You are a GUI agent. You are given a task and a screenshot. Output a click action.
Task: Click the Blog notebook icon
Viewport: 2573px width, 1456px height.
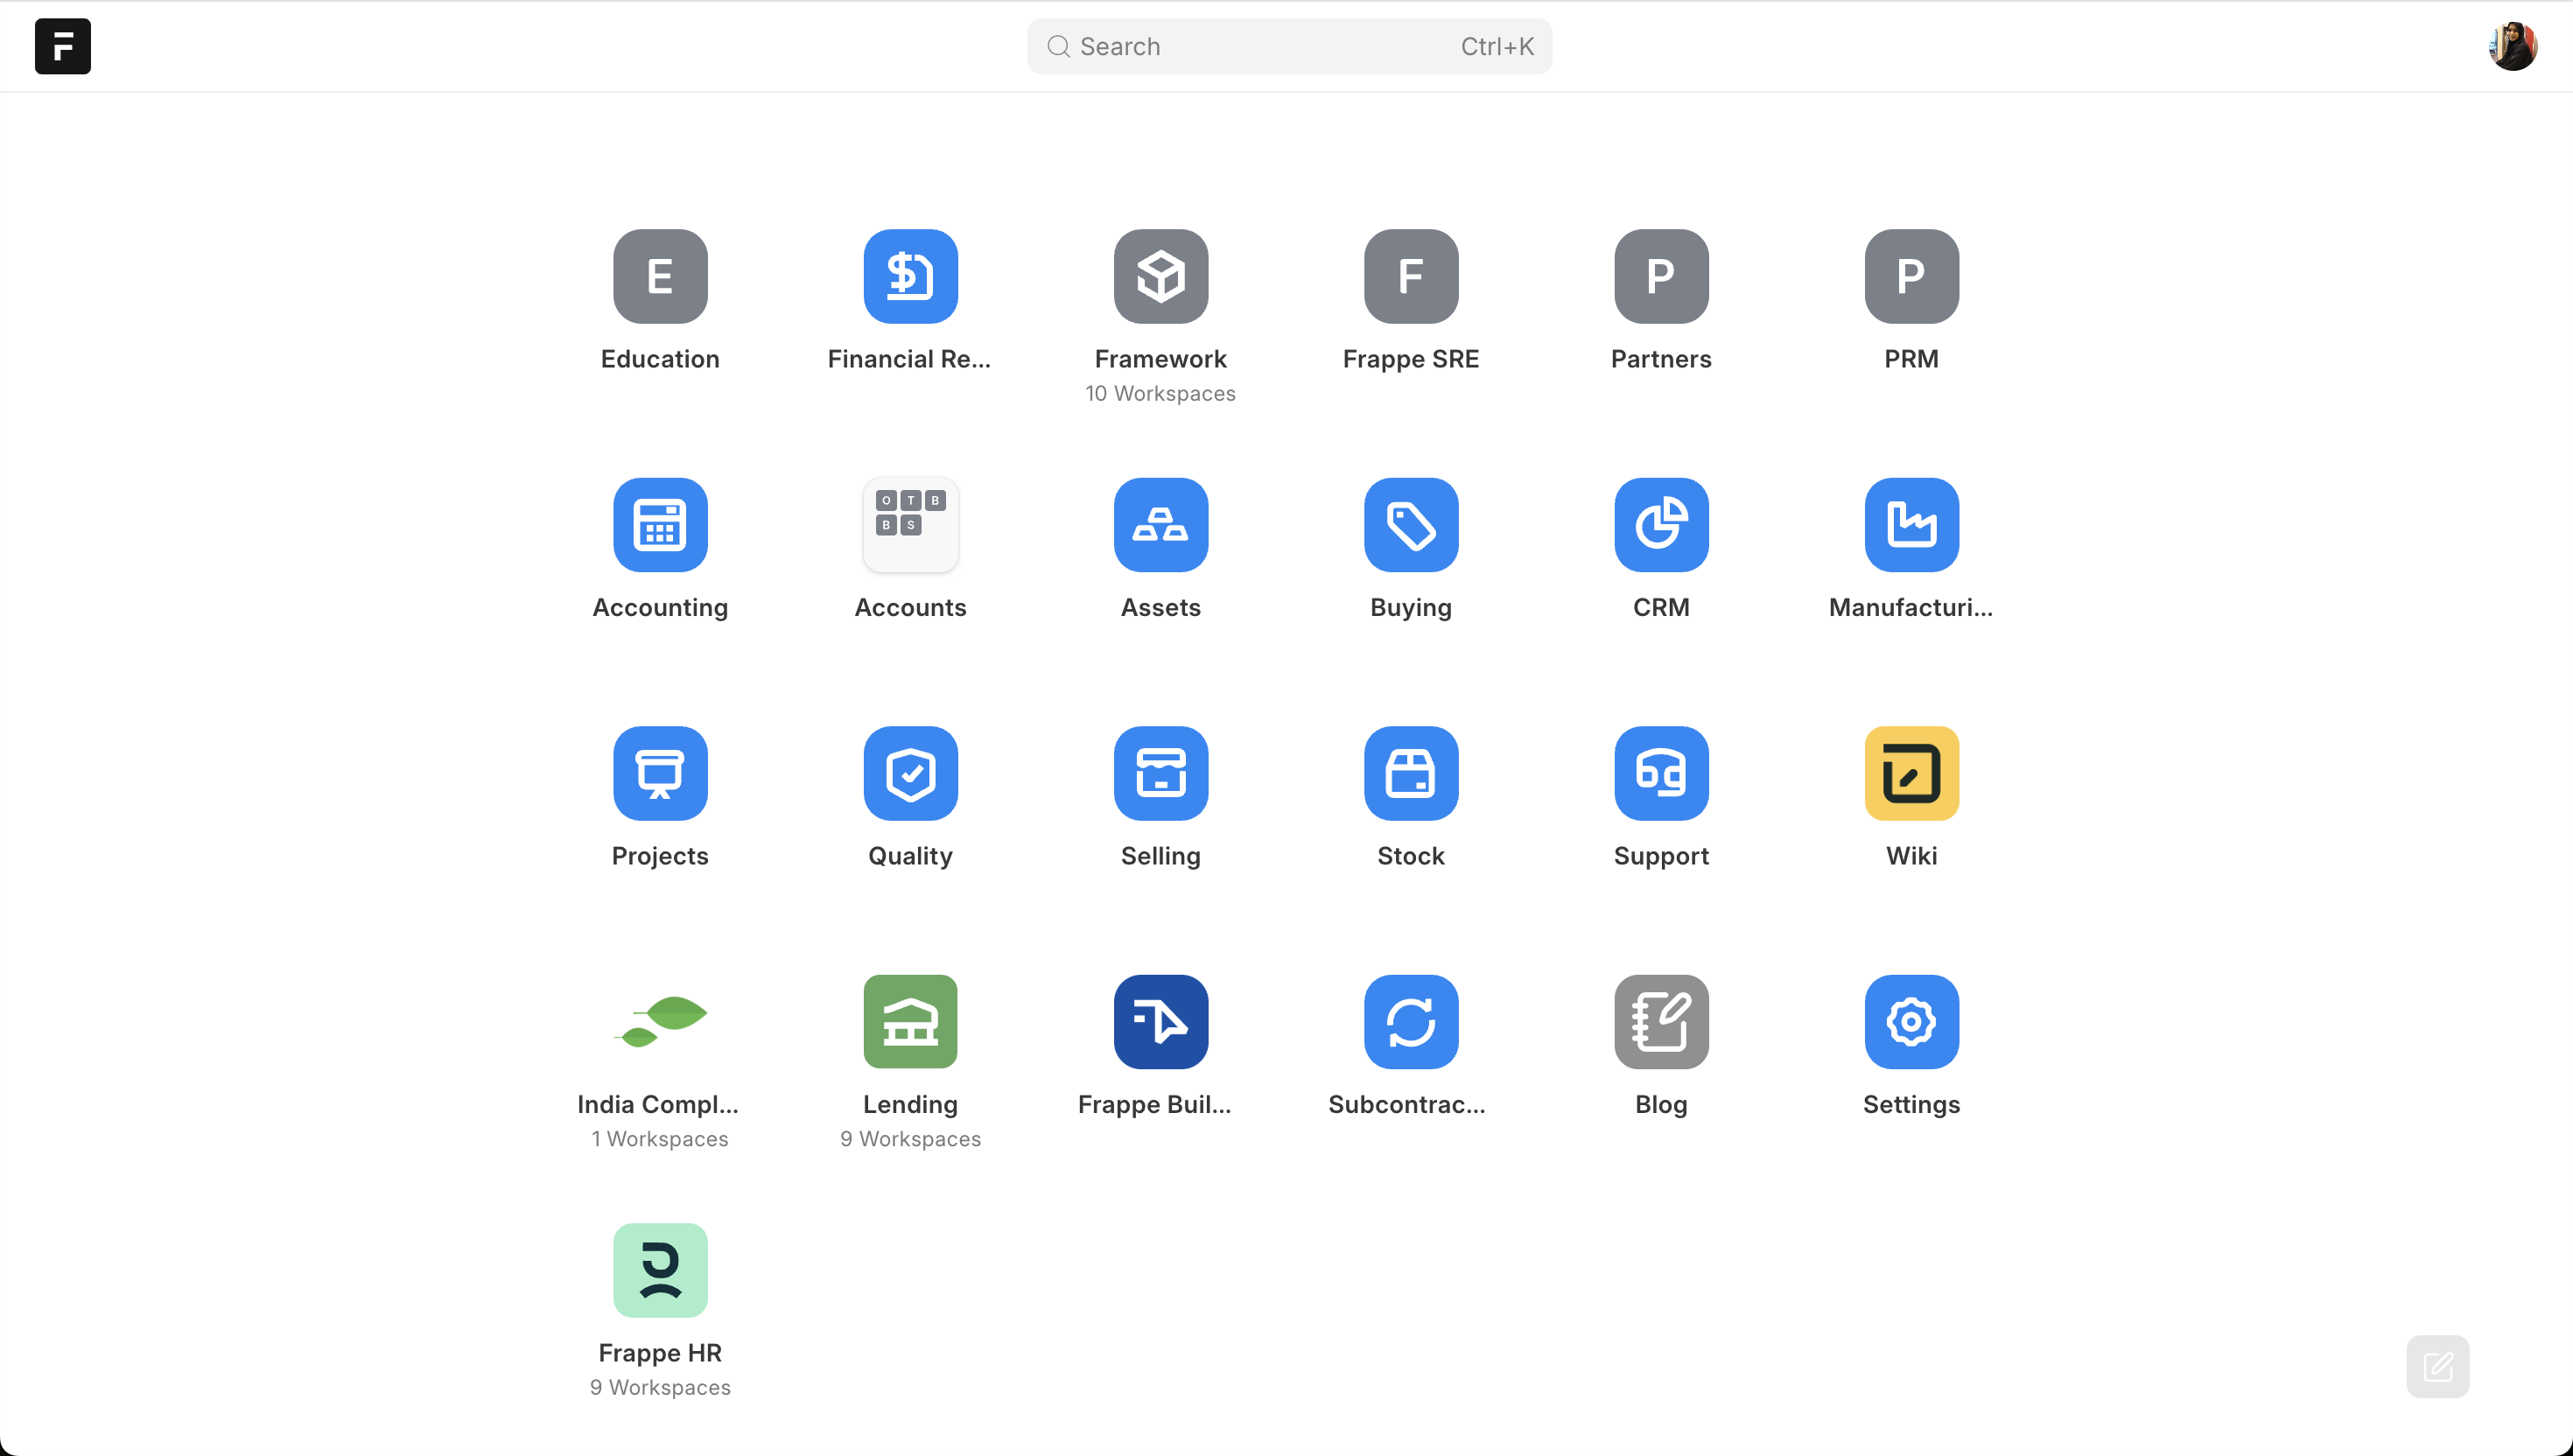1661,1022
